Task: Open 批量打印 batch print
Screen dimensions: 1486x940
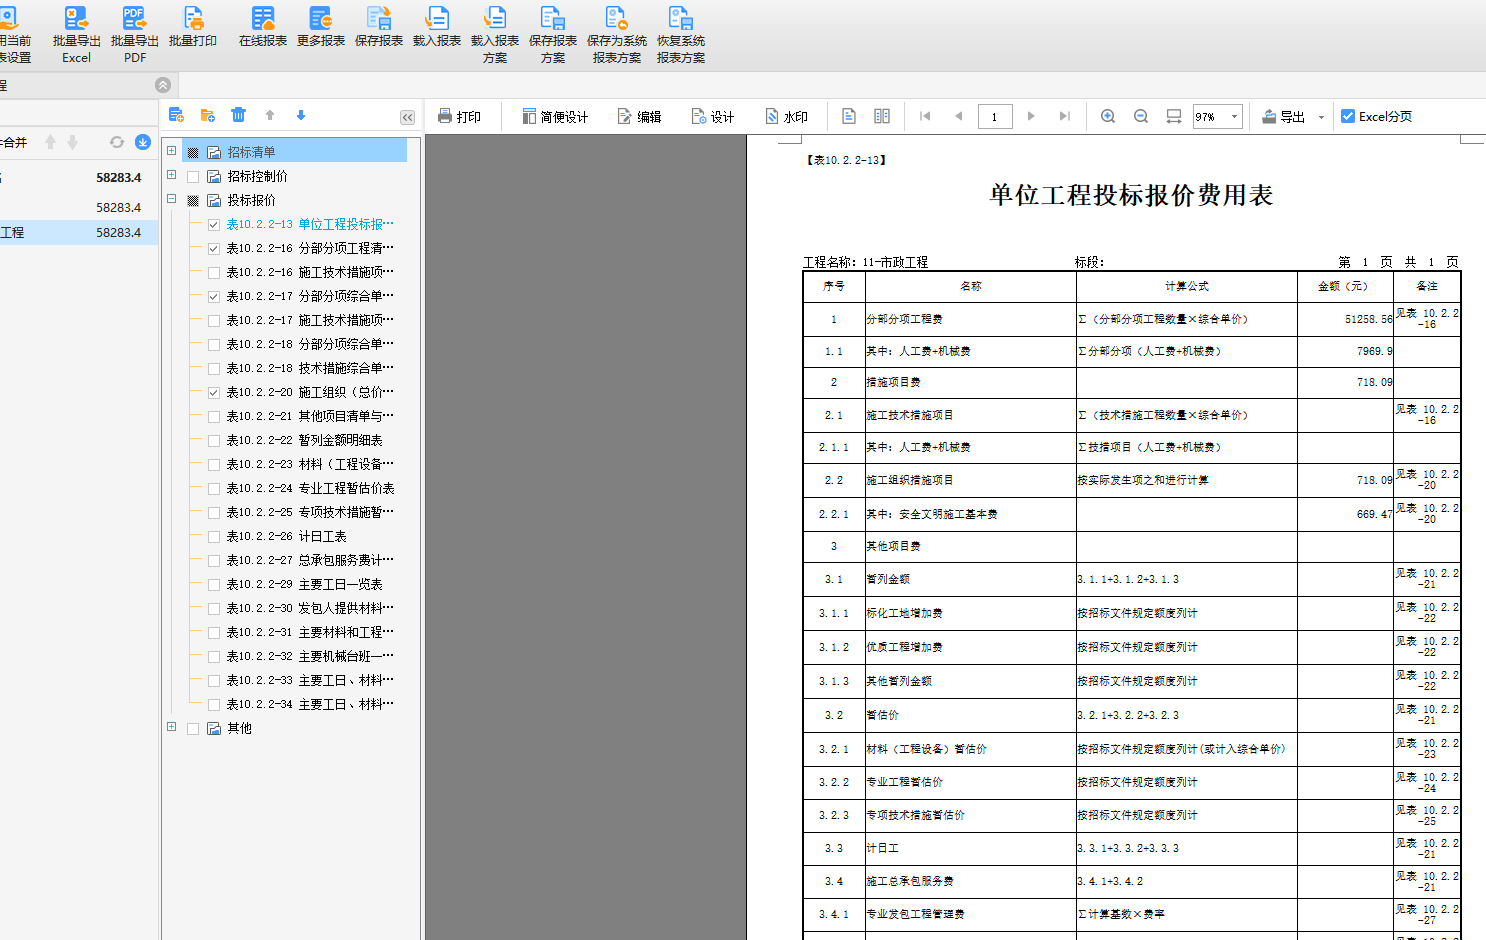Action: [x=193, y=27]
